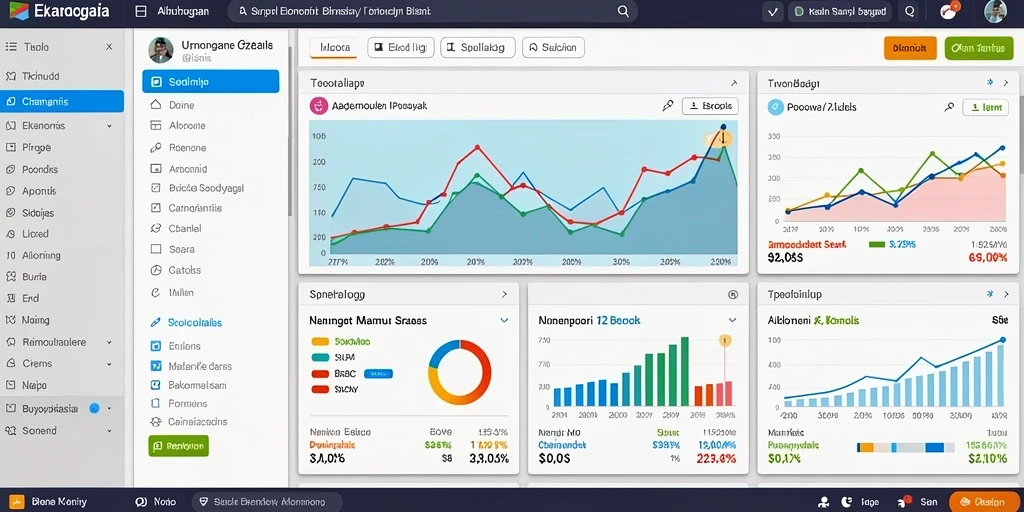Viewport: 1024px width, 512px height.
Task: Click the pin icon in Tvonbadgr panel header
Action: [x=989, y=83]
